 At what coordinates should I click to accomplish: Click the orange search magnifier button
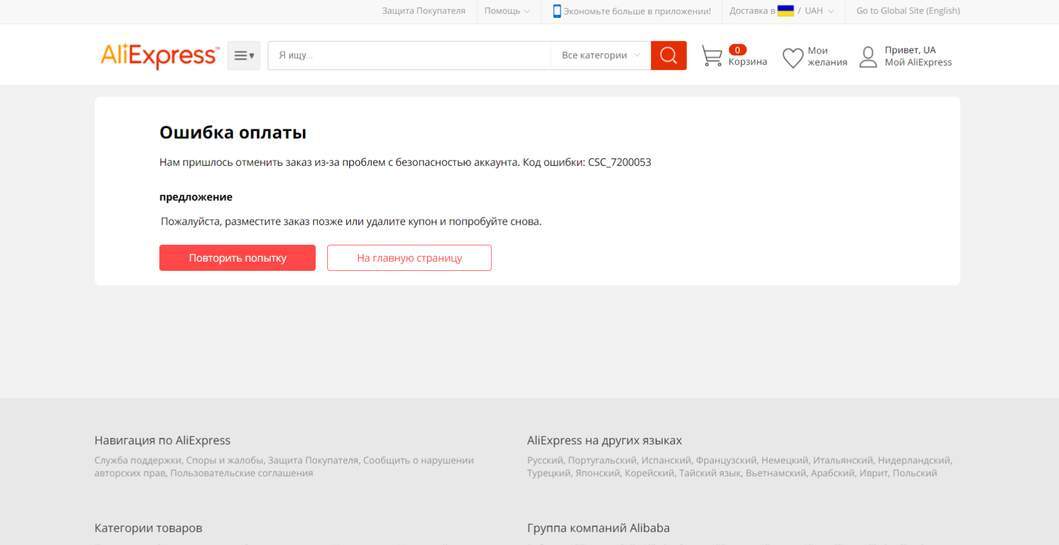(x=668, y=56)
